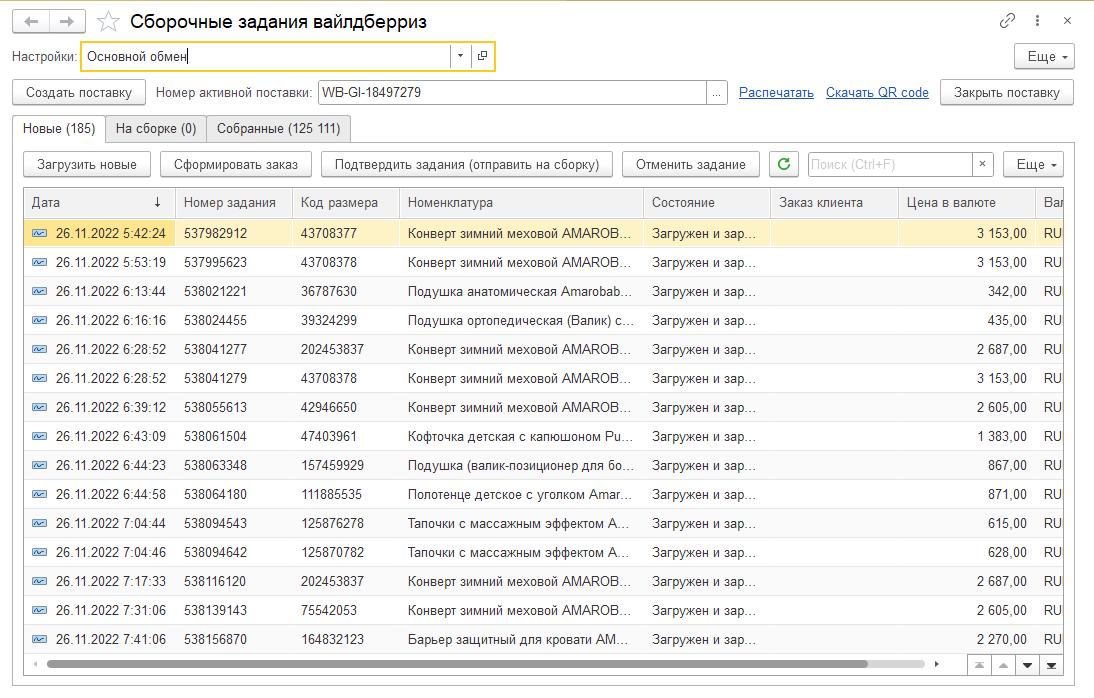This screenshot has height=698, width=1094.
Task: Open the three-dot window menu
Action: coord(1037,21)
